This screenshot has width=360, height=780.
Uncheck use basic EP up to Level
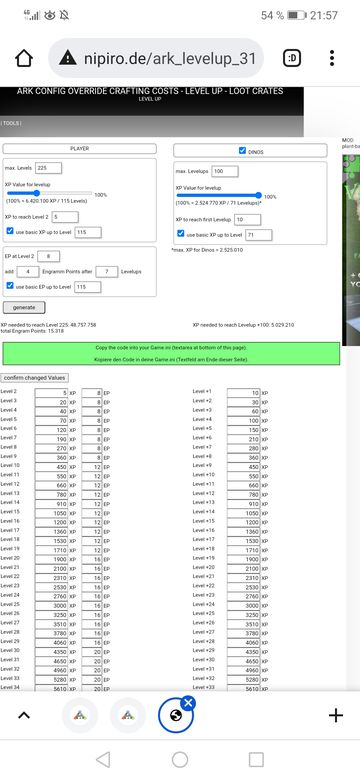(10, 286)
